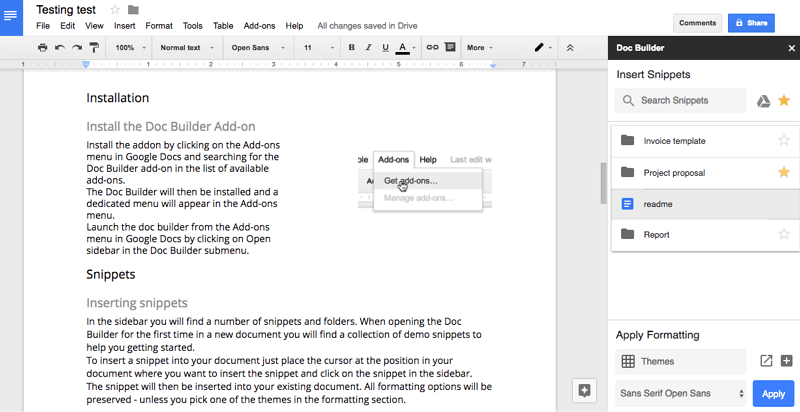Star the Invoice template folder
Image resolution: width=800 pixels, height=412 pixels.
click(x=784, y=140)
